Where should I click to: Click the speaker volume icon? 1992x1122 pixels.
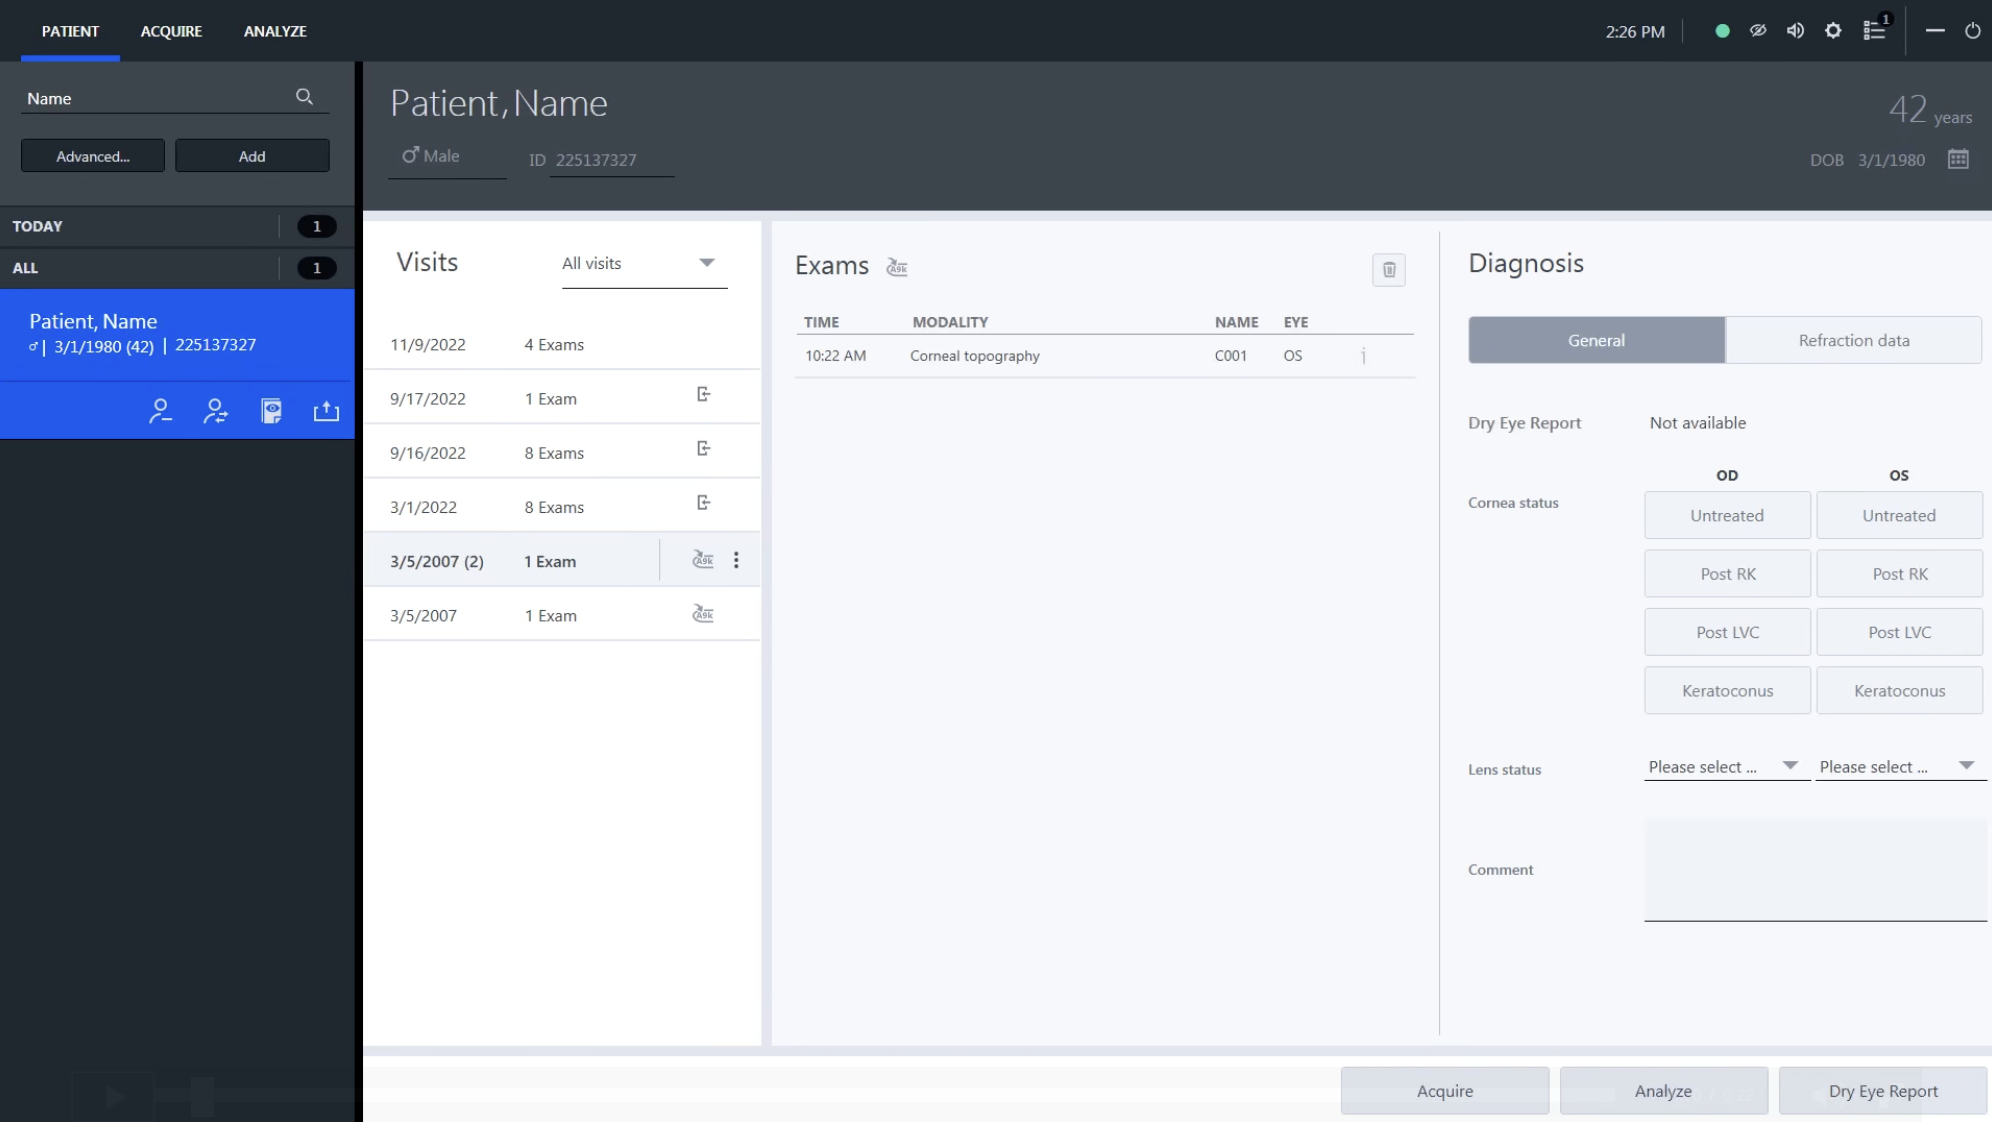1795,31
